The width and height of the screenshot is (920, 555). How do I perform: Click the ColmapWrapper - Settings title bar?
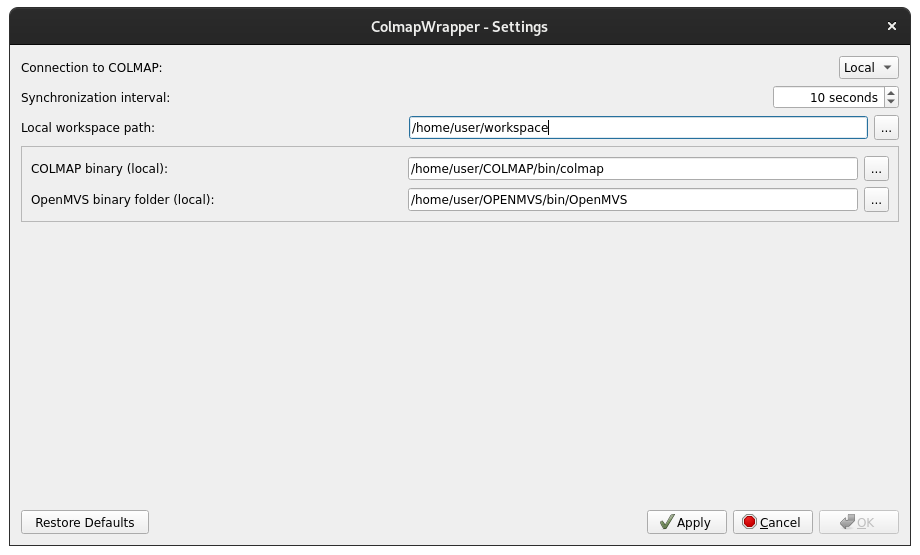(459, 26)
